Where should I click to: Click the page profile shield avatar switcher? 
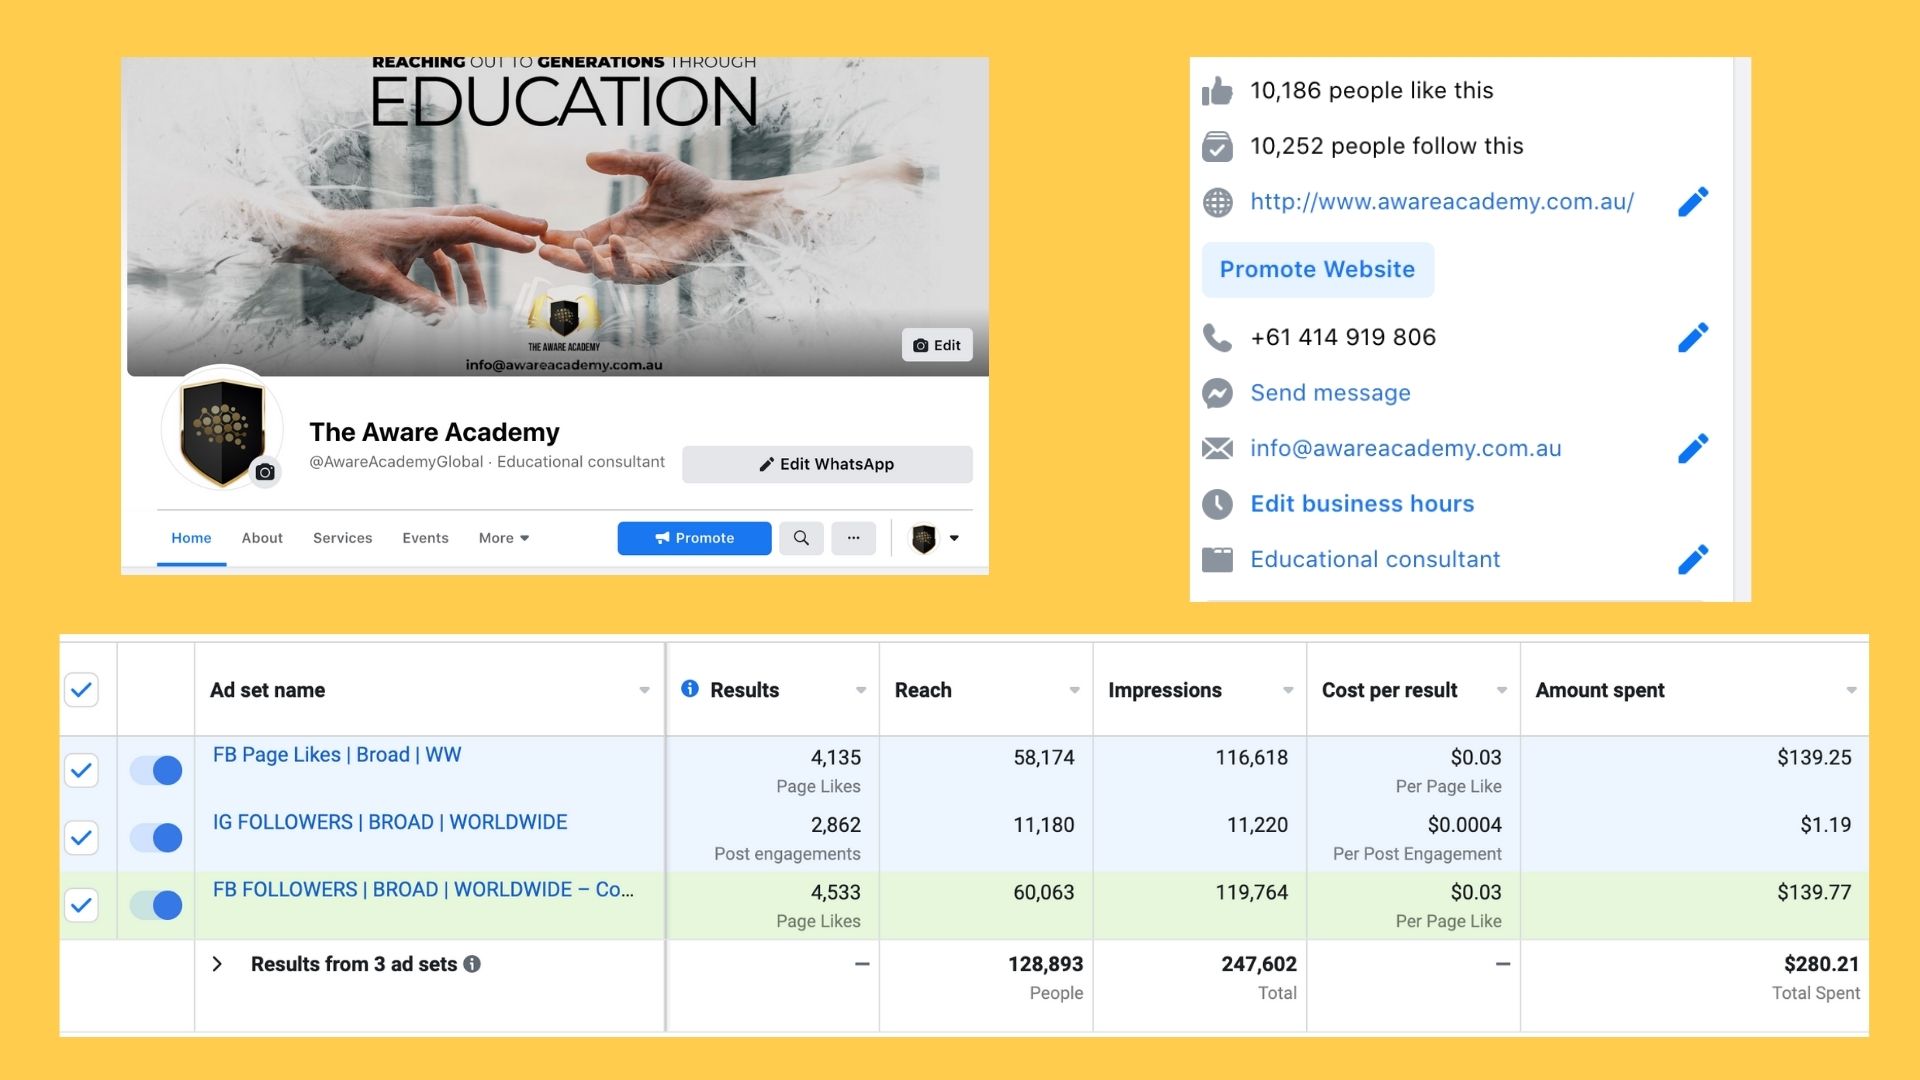point(923,538)
